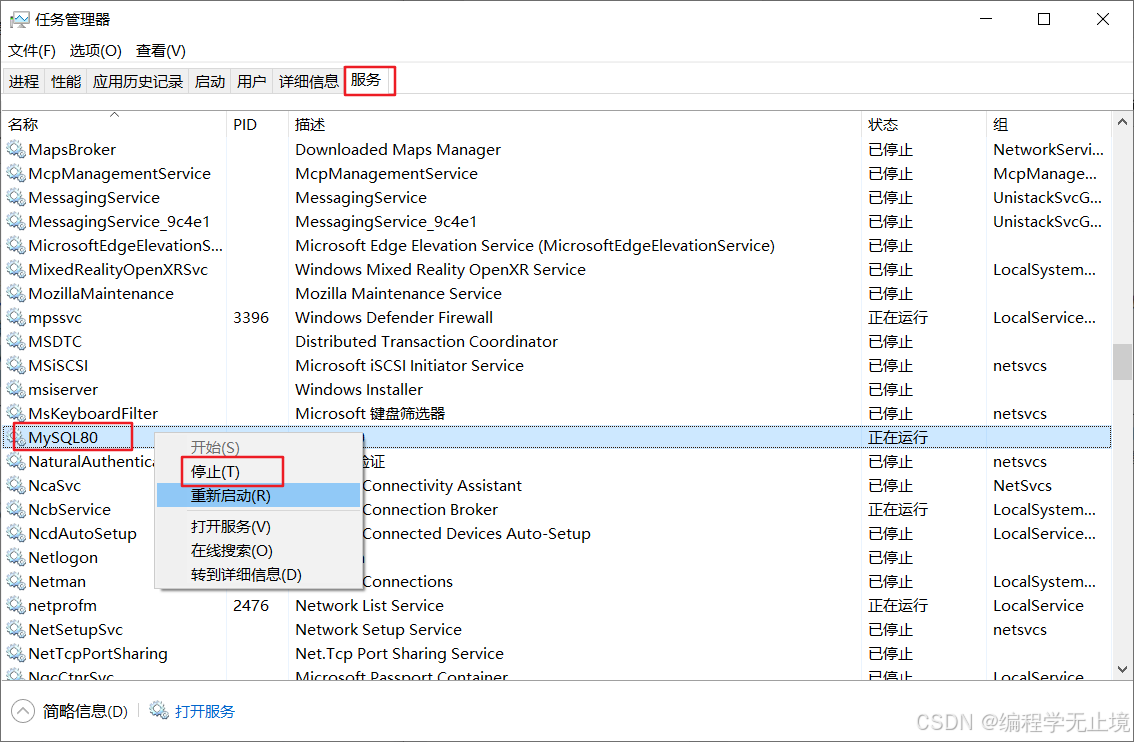Click the NetSetupSvc service icon
This screenshot has height=742, width=1134.
pos(16,629)
